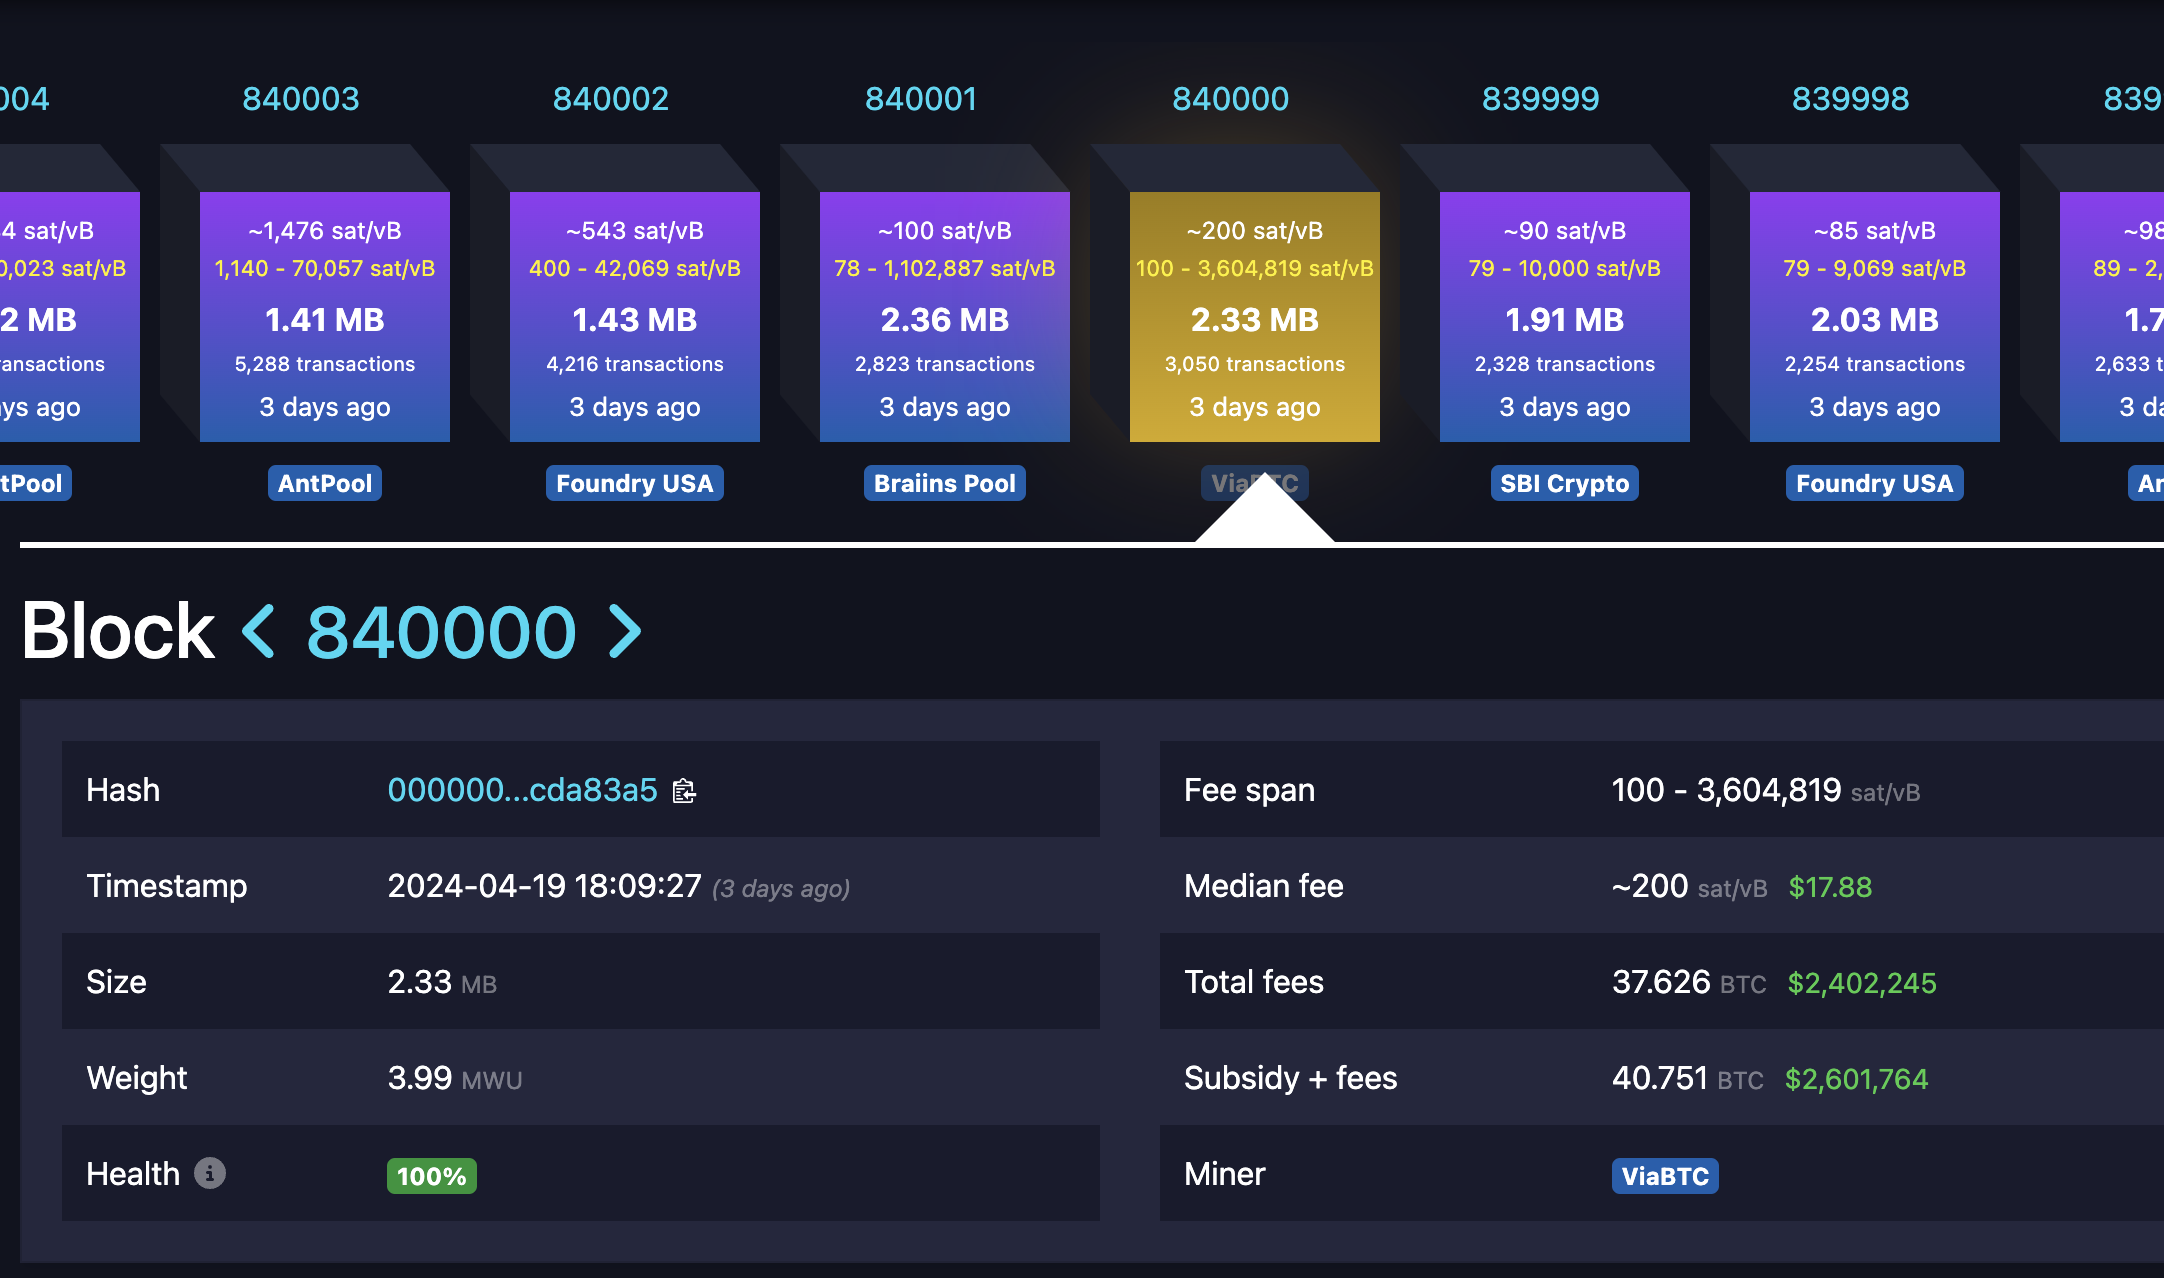Click Foundry USA tag under block 839998
2164x1278 pixels.
pyautogui.click(x=1874, y=484)
